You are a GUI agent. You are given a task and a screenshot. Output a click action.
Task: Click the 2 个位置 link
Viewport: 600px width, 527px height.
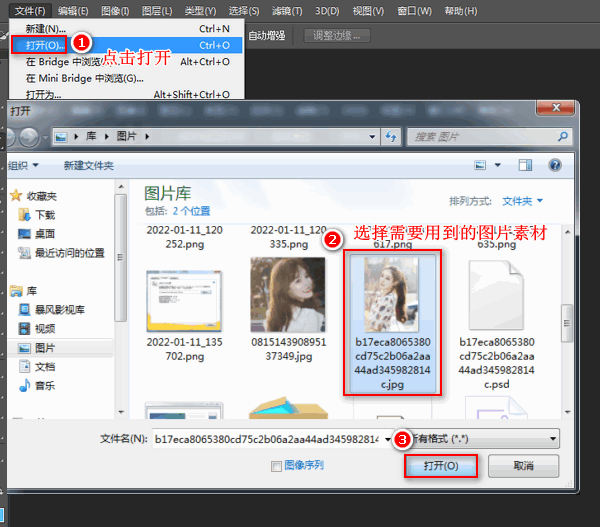pyautogui.click(x=191, y=211)
